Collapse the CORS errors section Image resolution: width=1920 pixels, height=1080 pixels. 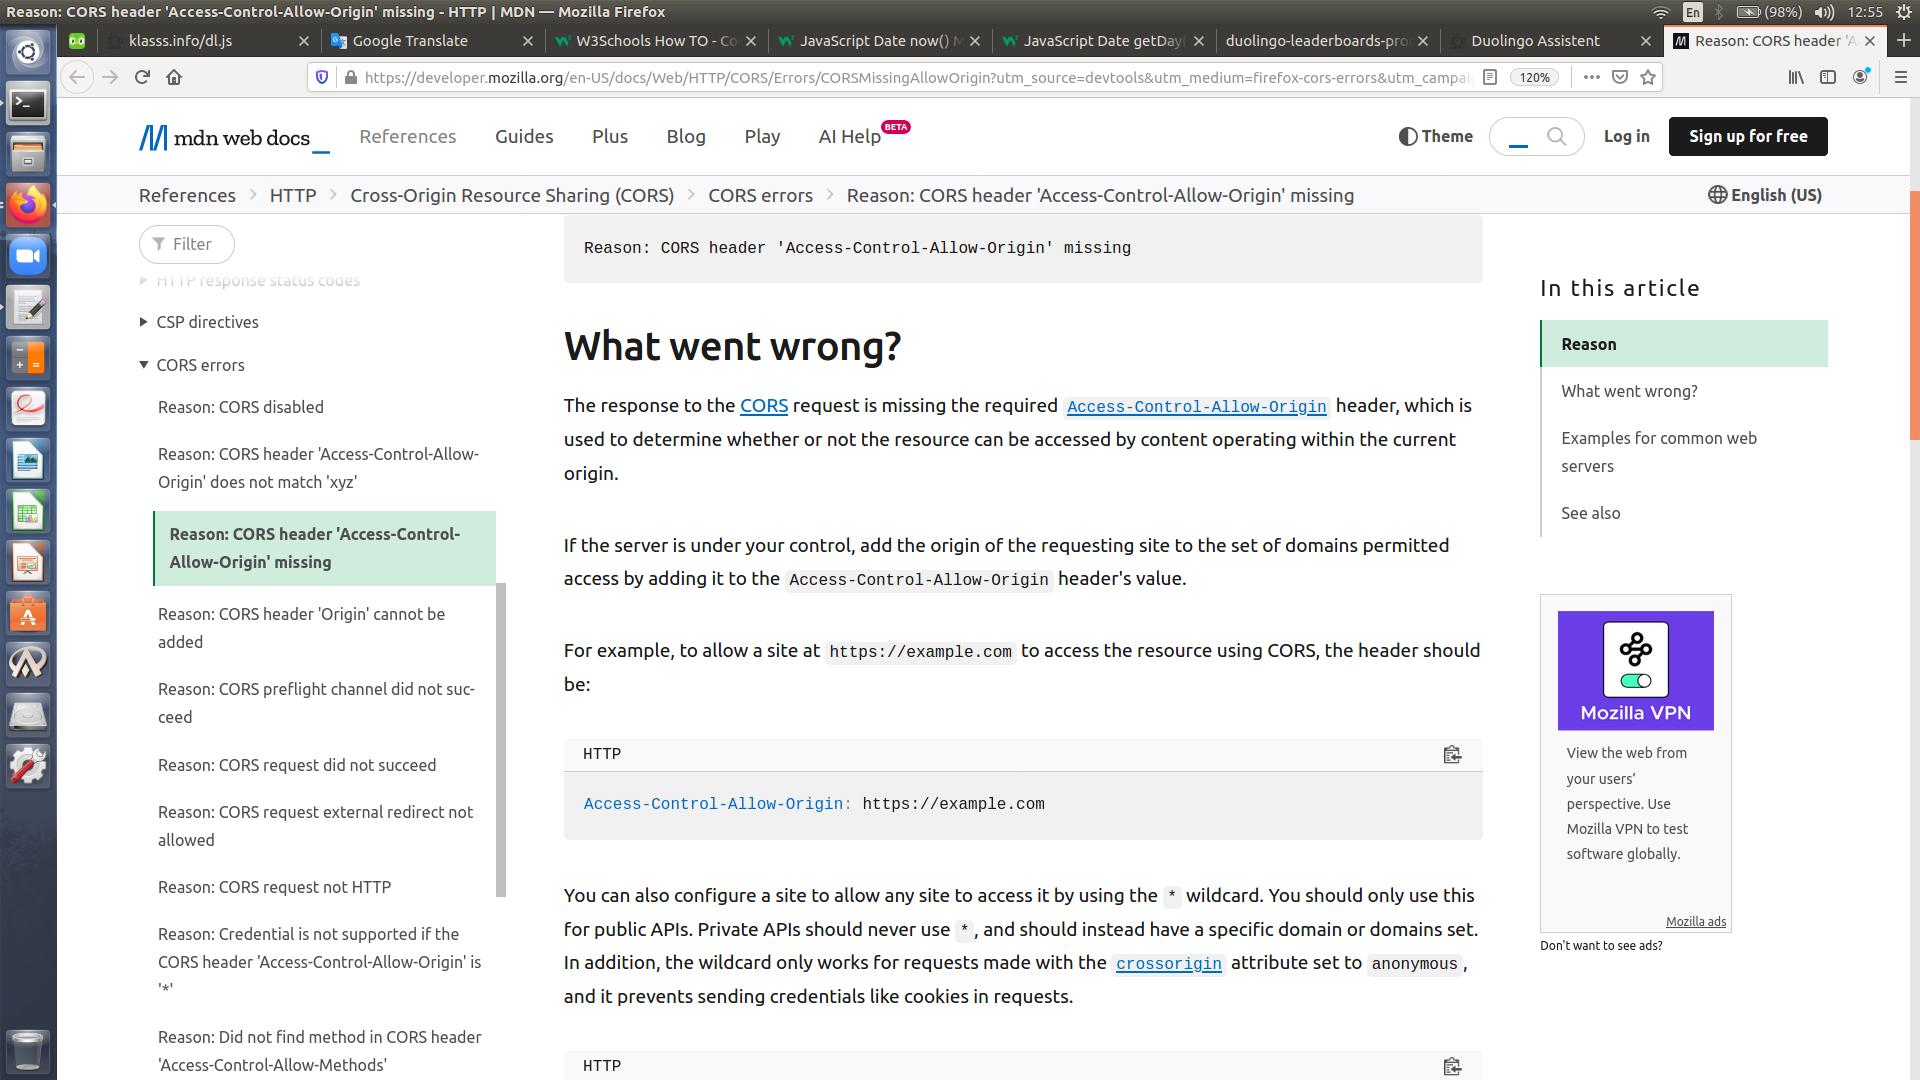(200, 365)
